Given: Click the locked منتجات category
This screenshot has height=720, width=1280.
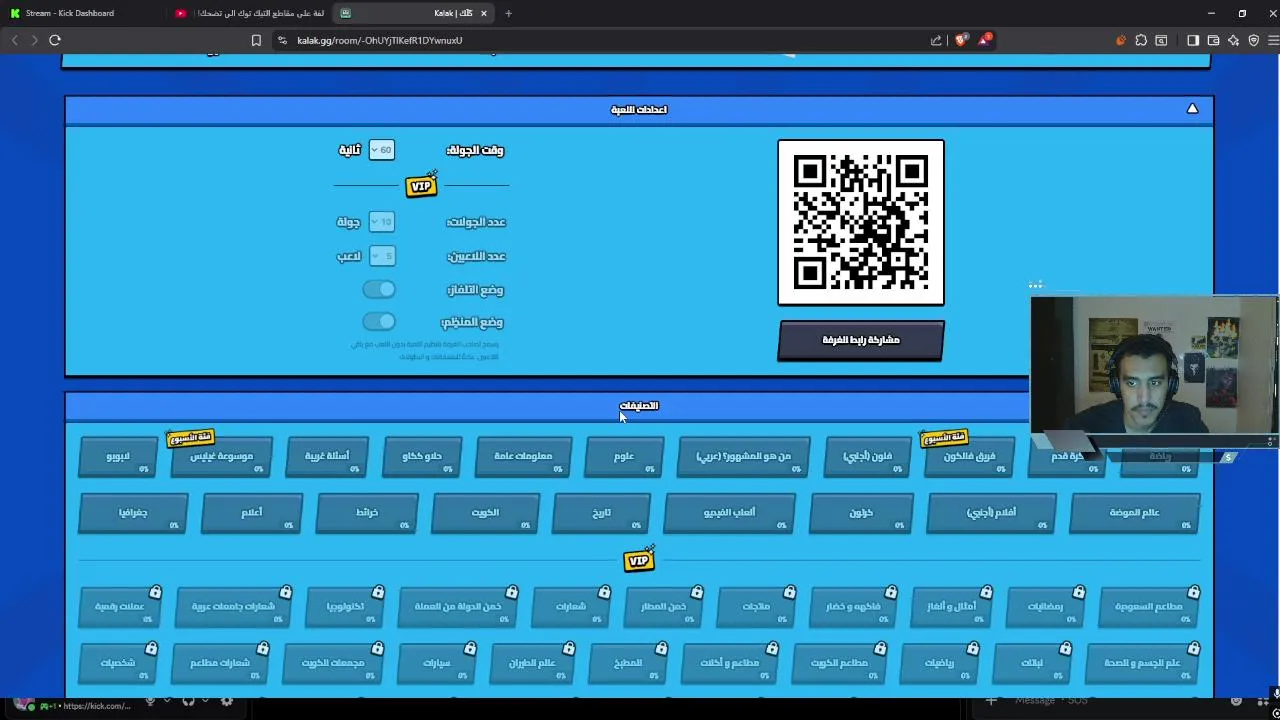Looking at the screenshot, I should [x=756, y=607].
